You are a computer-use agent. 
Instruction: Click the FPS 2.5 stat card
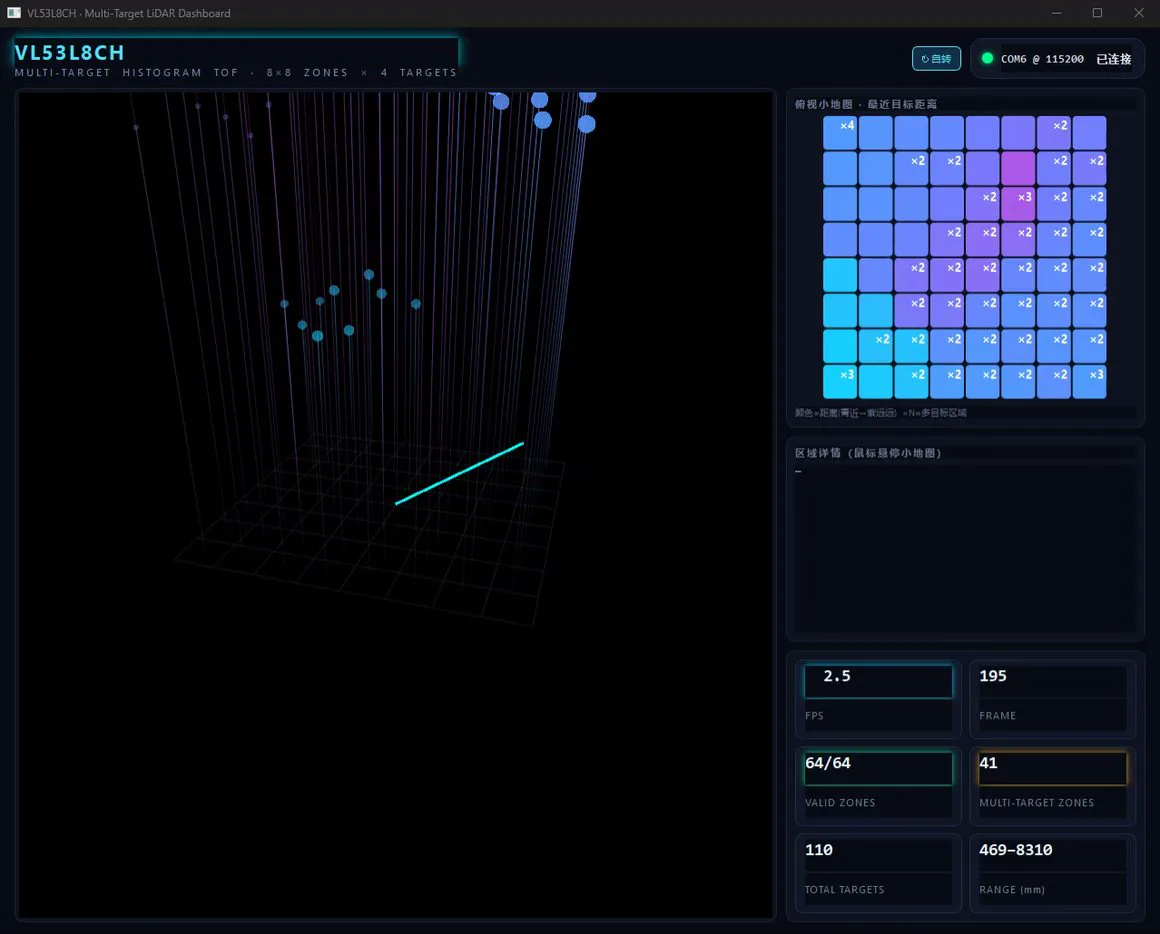(878, 699)
